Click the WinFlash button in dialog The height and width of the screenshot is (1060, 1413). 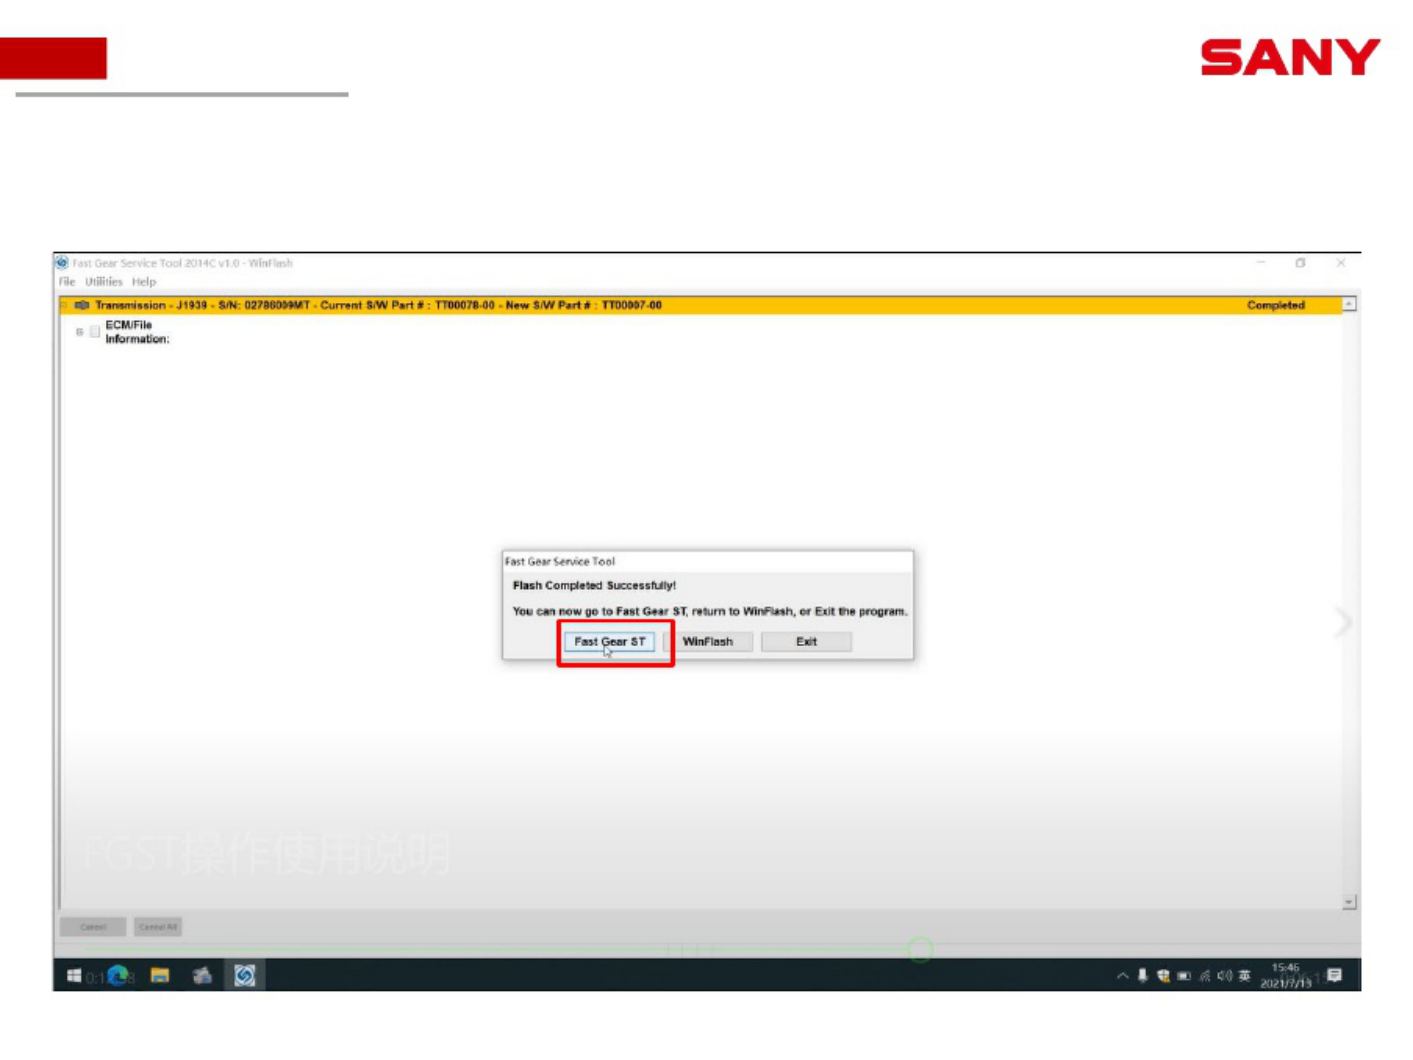pos(707,642)
